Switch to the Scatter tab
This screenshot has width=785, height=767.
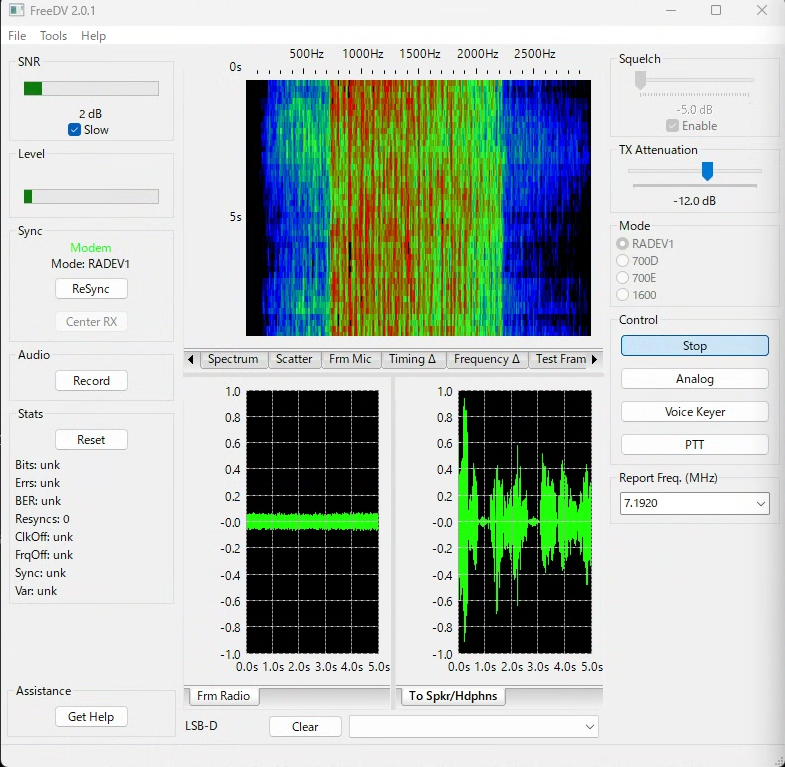294,359
